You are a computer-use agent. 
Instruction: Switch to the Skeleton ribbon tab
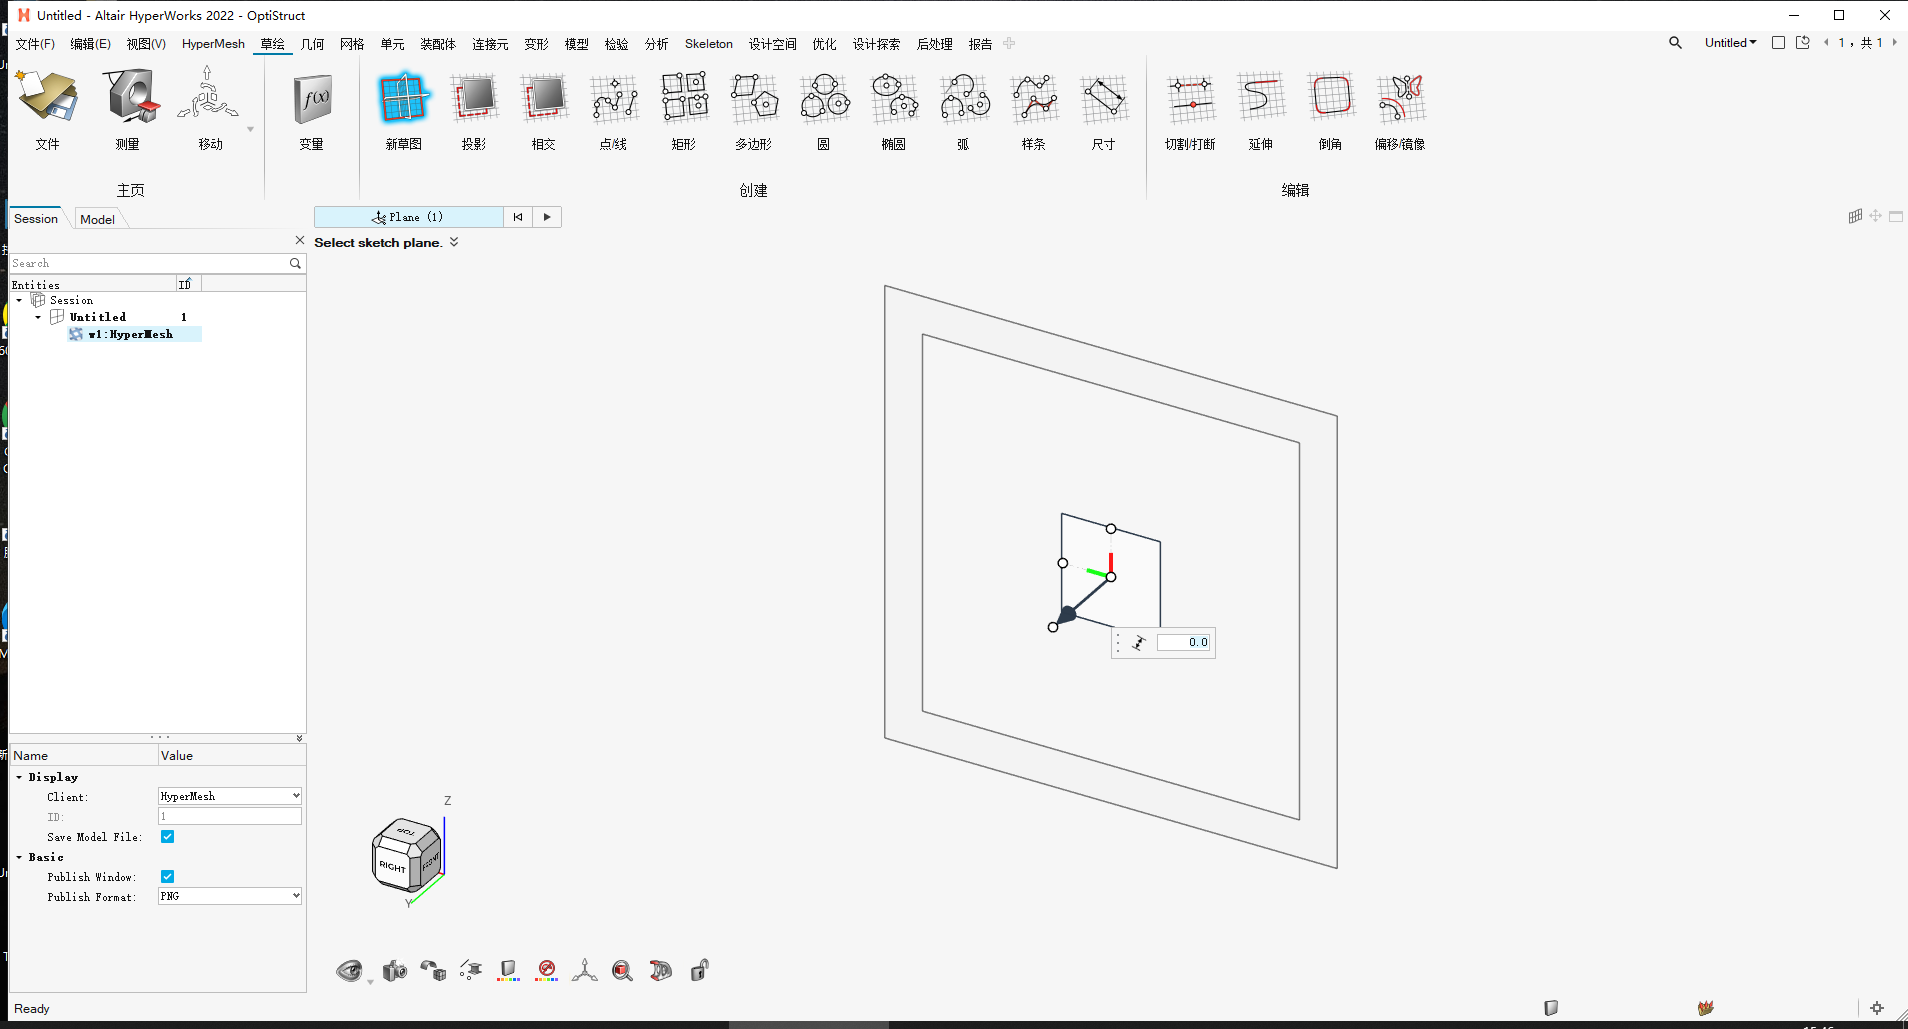pyautogui.click(x=709, y=44)
